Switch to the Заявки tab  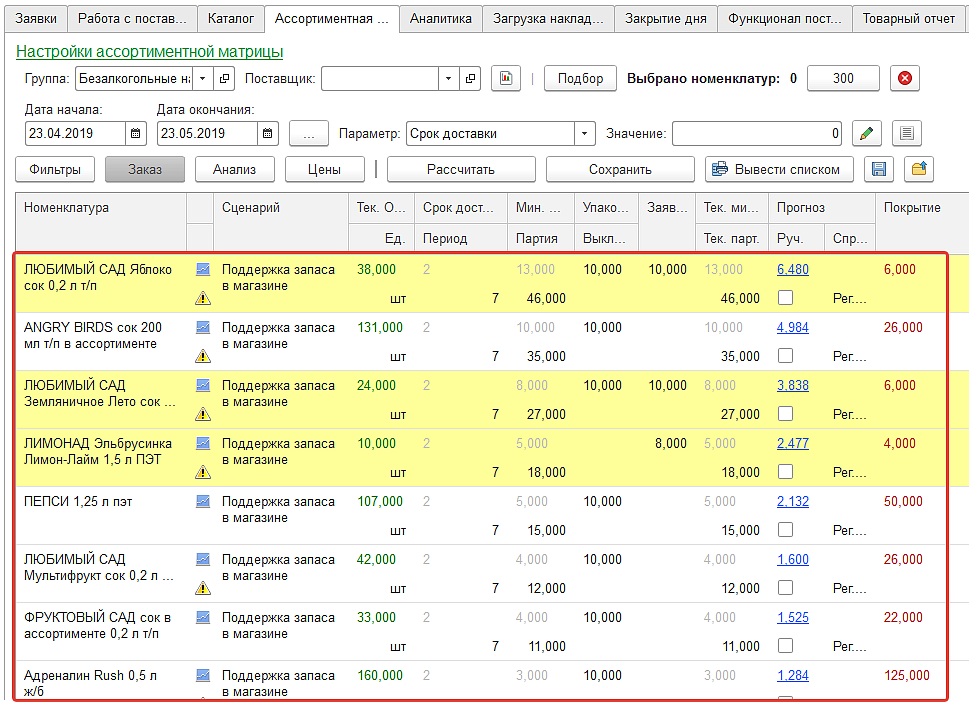(36, 19)
